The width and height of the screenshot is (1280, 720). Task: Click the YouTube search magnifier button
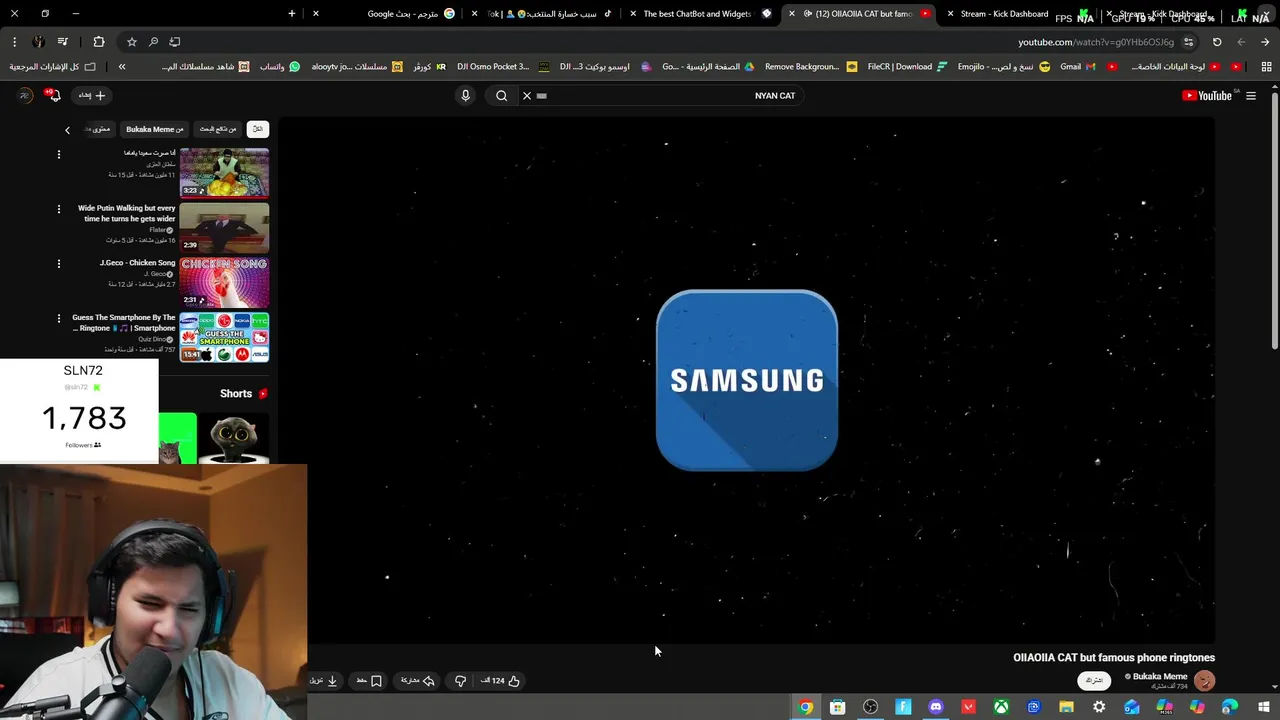click(502, 96)
